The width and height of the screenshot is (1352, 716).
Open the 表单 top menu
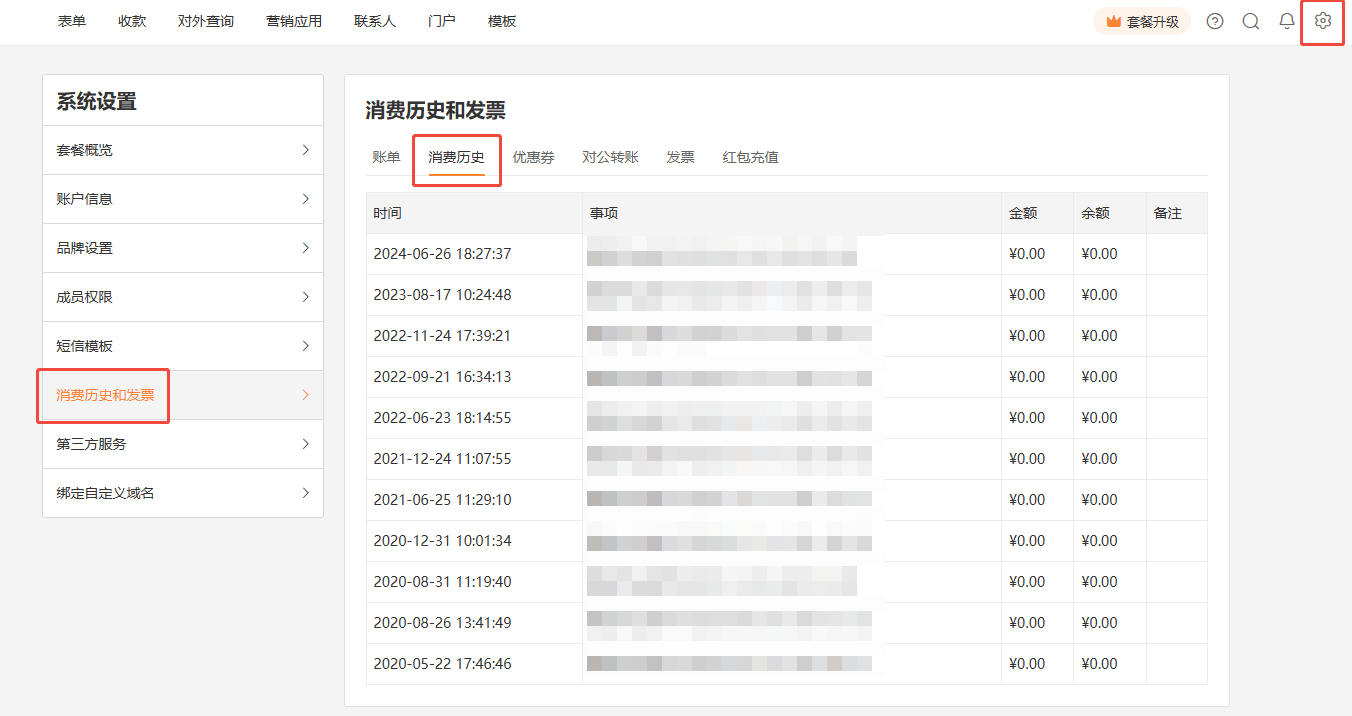pyautogui.click(x=72, y=21)
